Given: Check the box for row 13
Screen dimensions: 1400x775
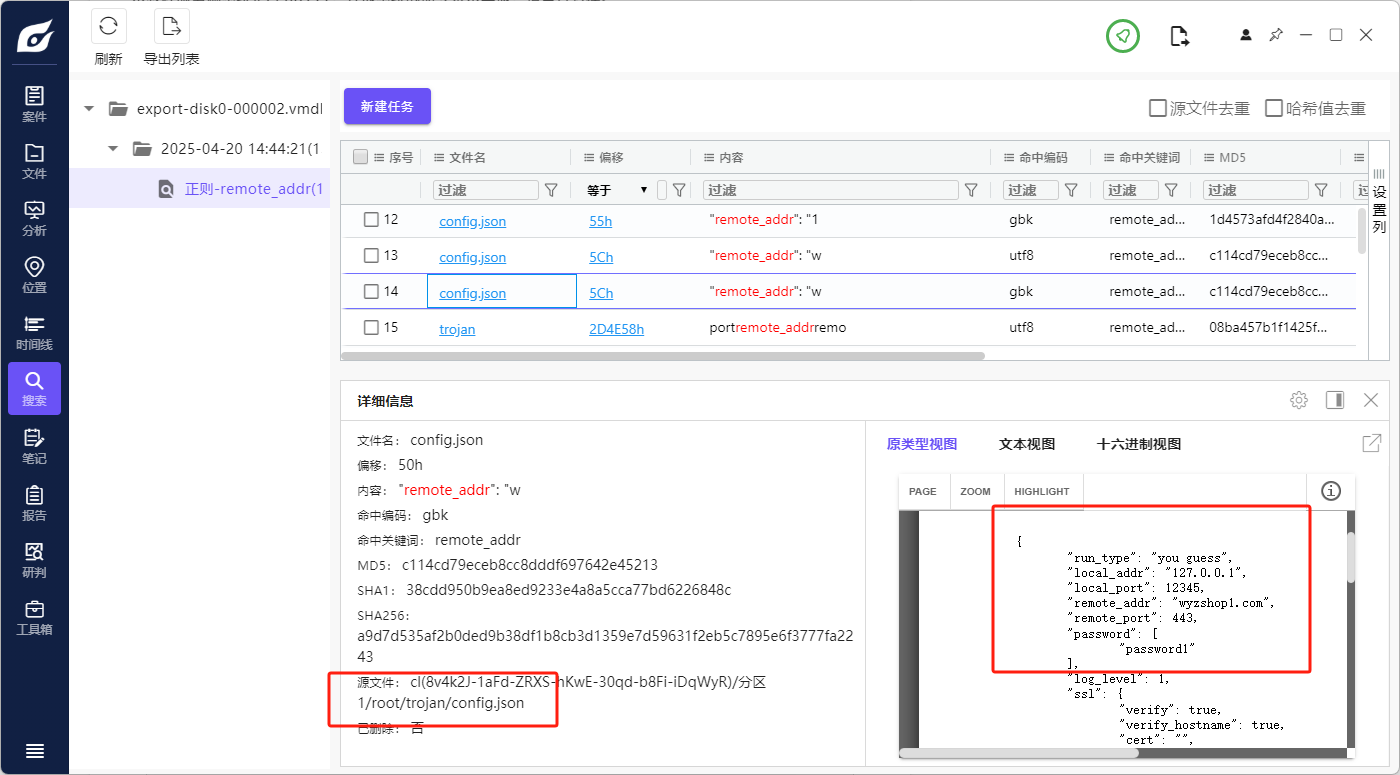Looking at the screenshot, I should pyautogui.click(x=371, y=256).
